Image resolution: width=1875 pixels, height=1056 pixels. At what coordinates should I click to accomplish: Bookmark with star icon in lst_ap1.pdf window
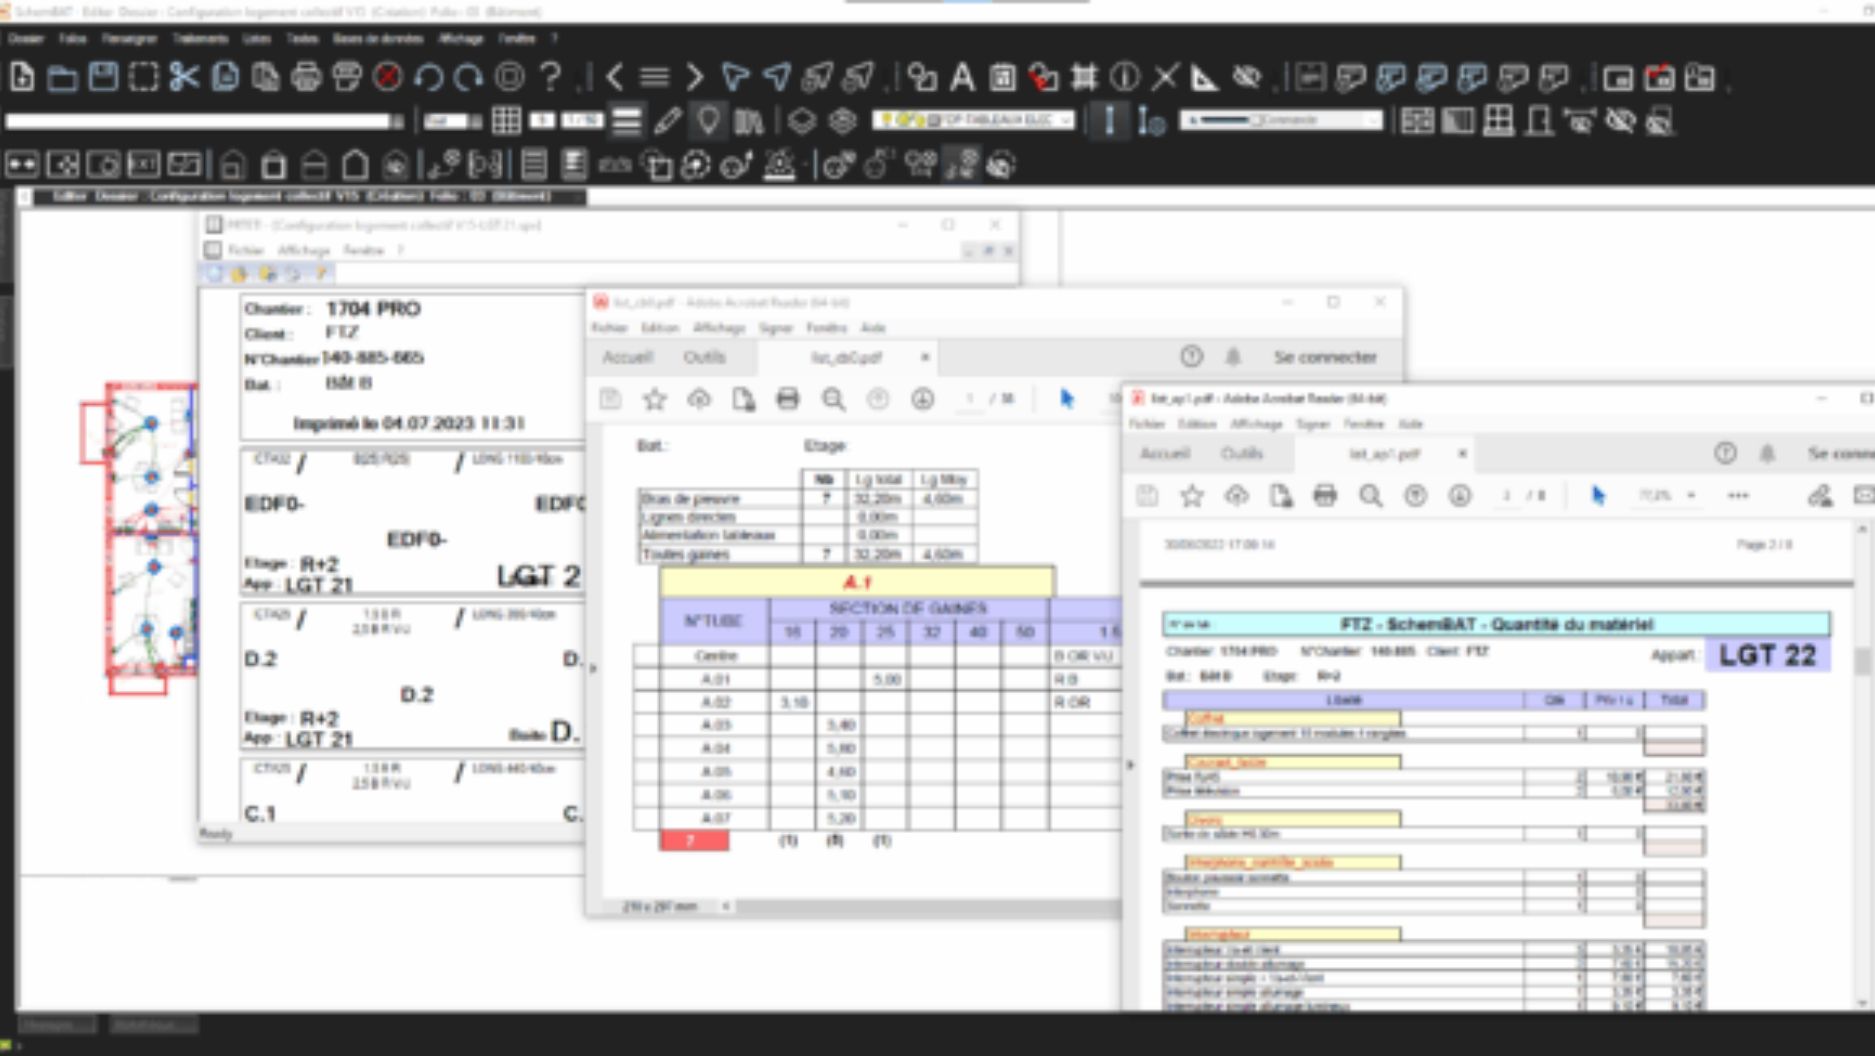click(1192, 495)
